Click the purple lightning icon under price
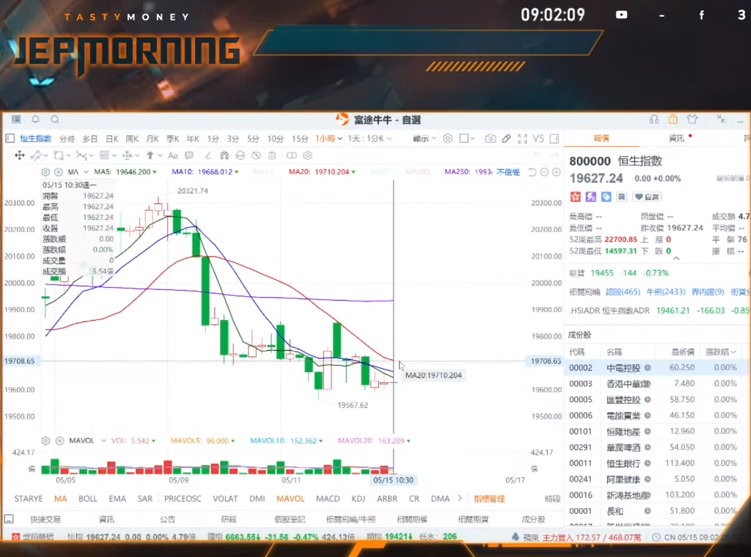This screenshot has width=751, height=557. tap(591, 197)
